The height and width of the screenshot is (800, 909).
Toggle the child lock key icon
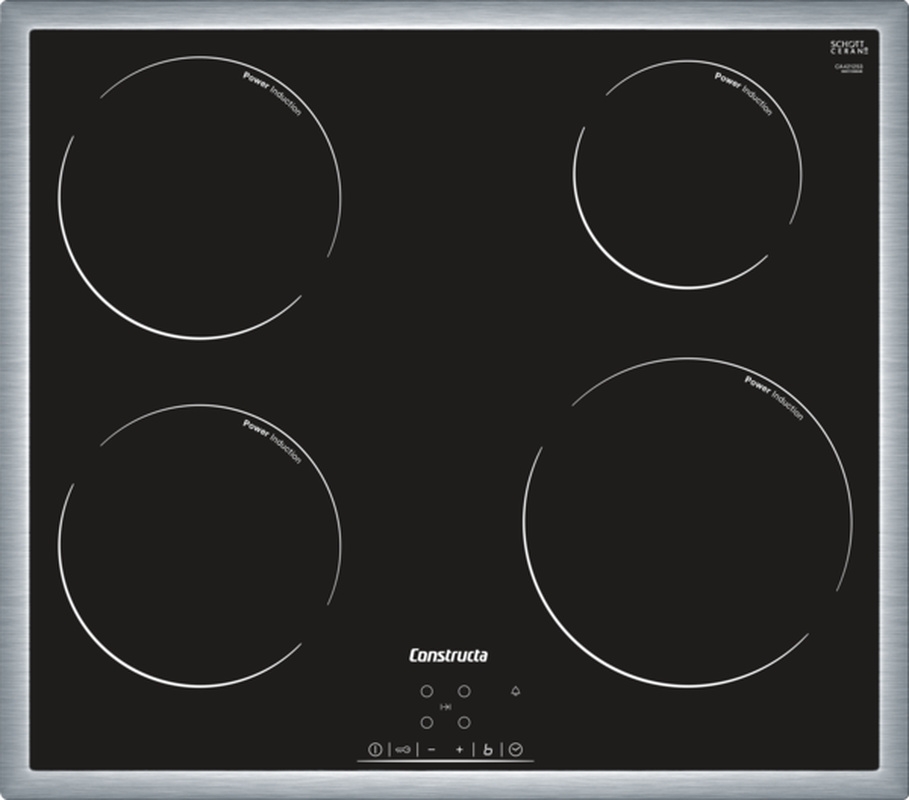403,748
